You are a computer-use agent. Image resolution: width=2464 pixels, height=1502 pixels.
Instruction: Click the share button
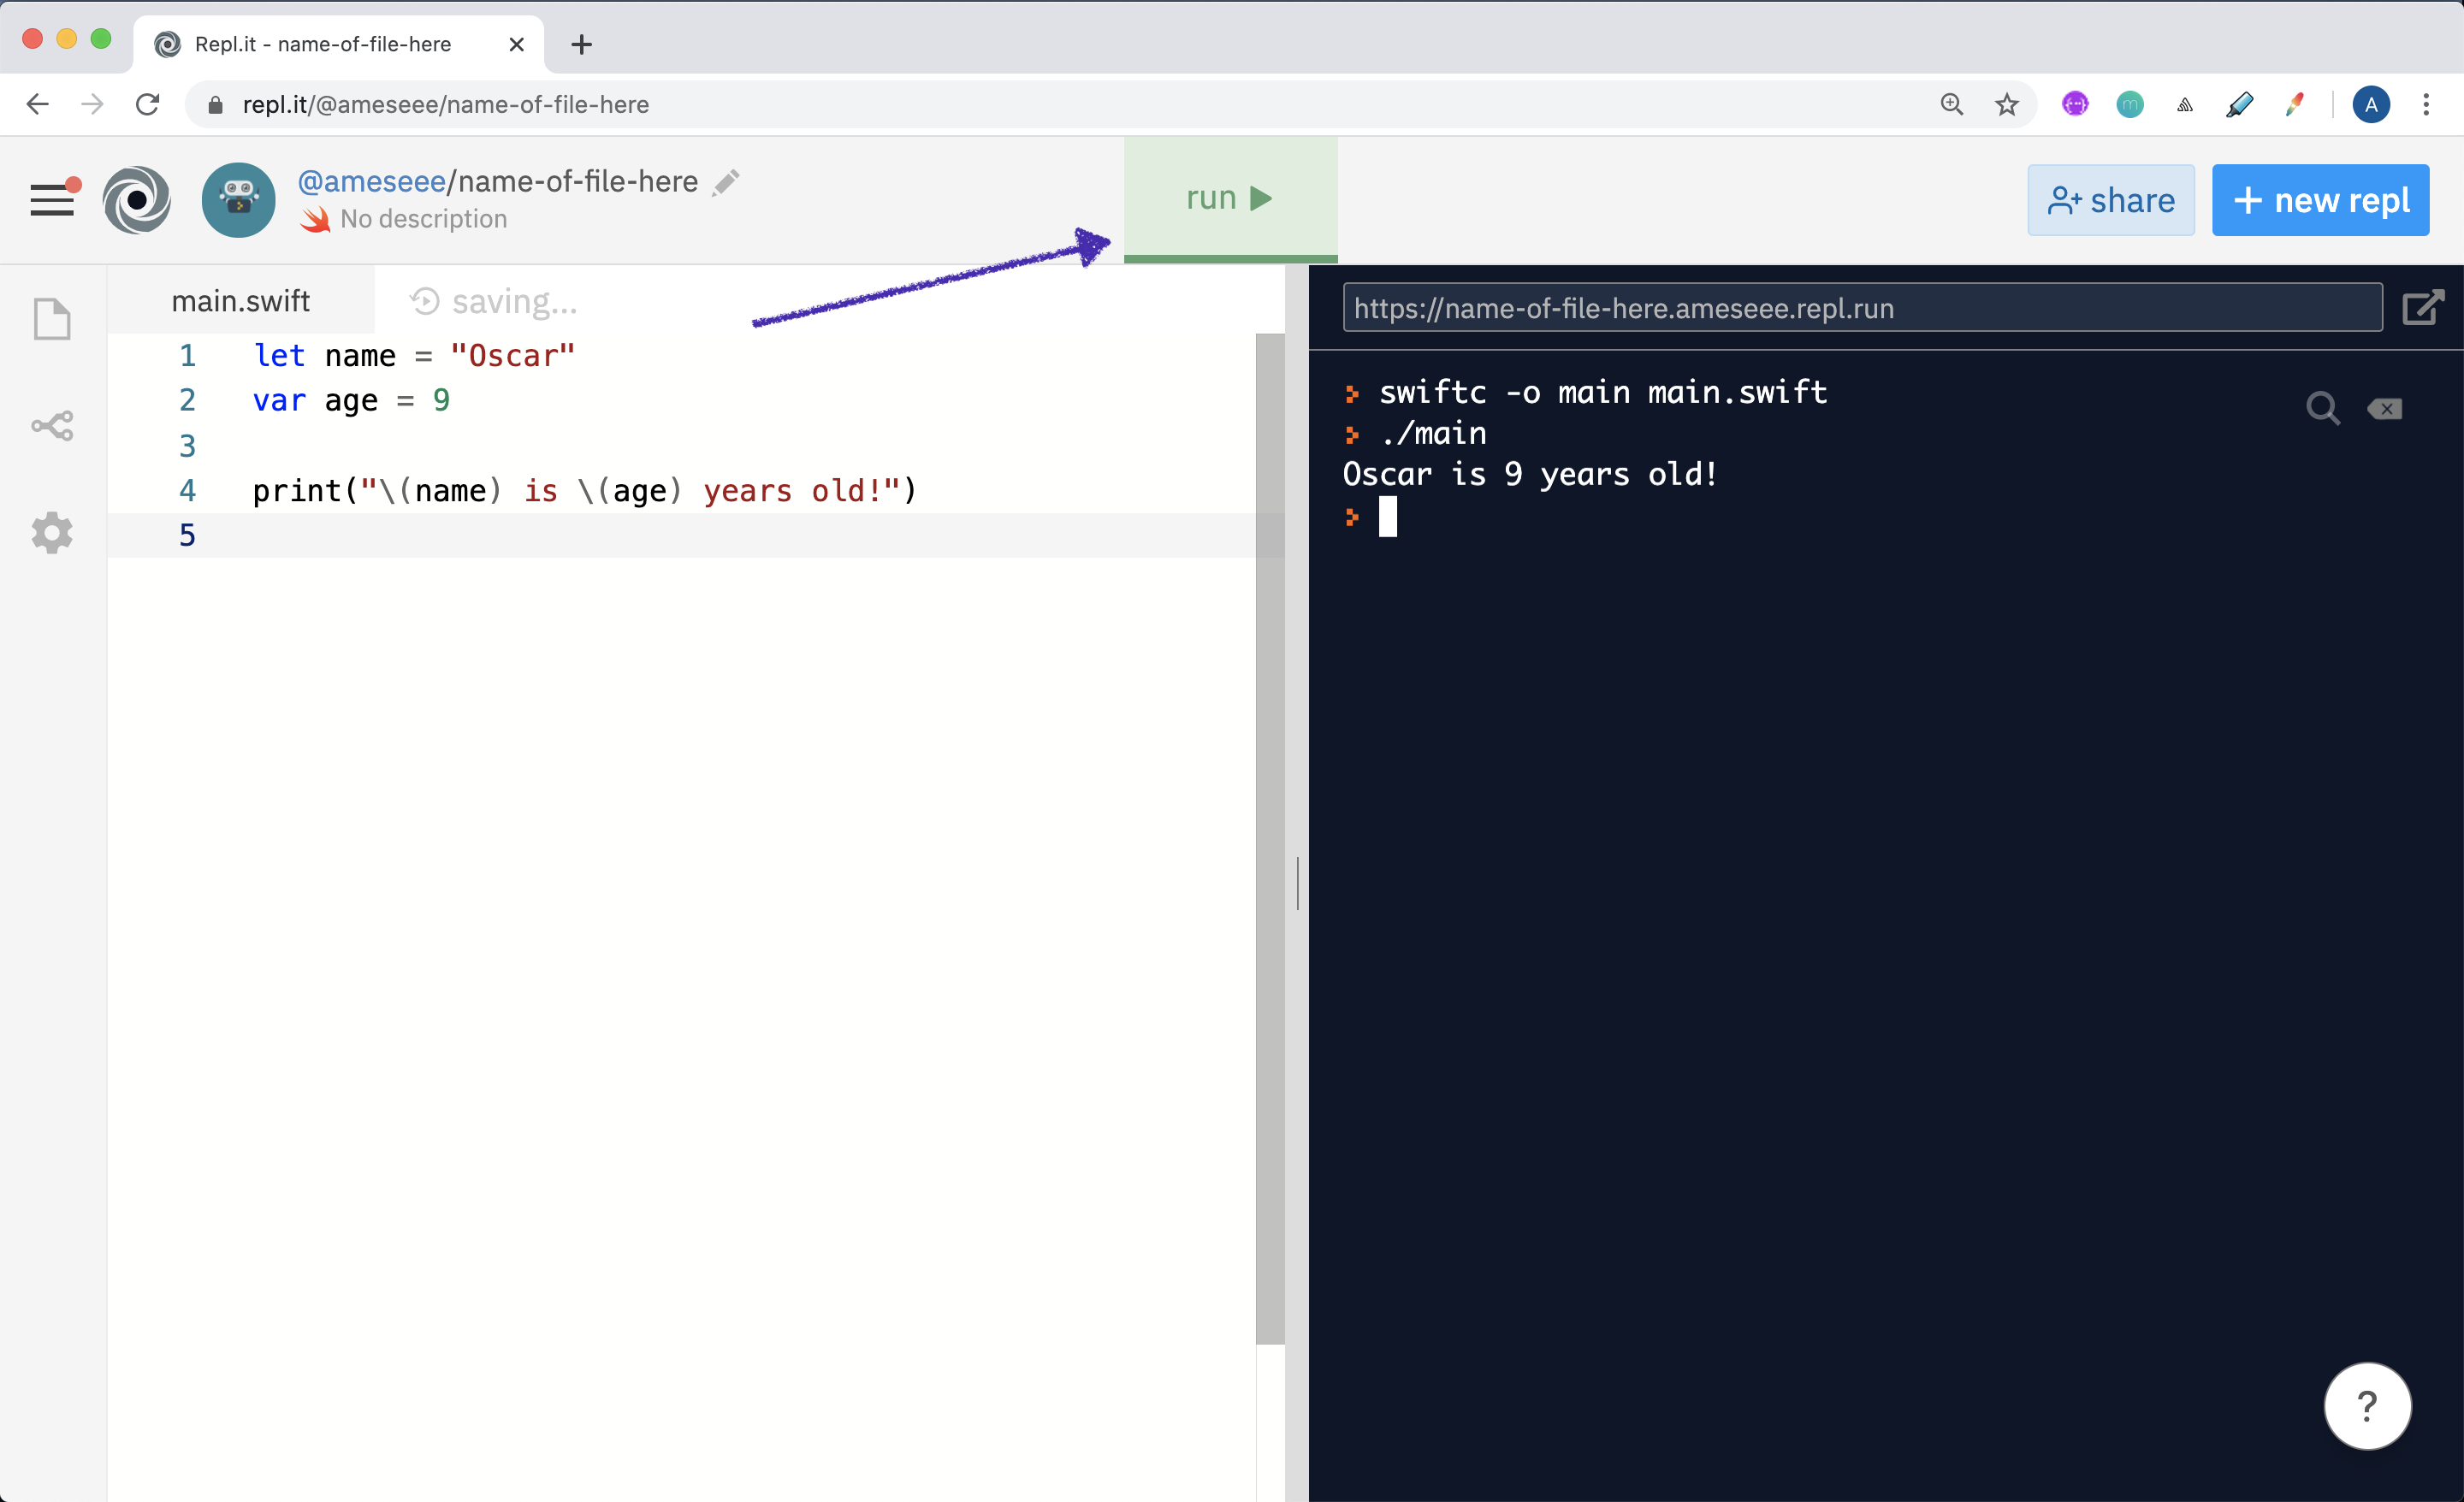[x=2110, y=200]
